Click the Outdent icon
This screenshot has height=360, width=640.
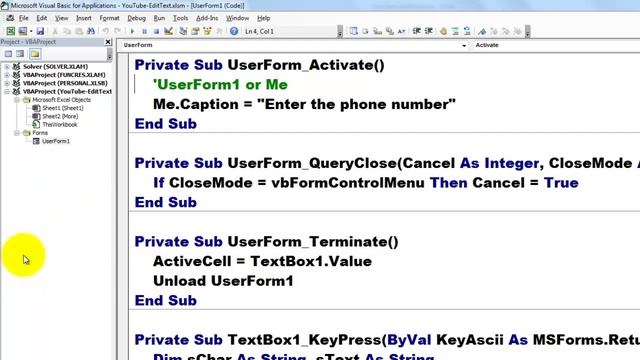(429, 31)
